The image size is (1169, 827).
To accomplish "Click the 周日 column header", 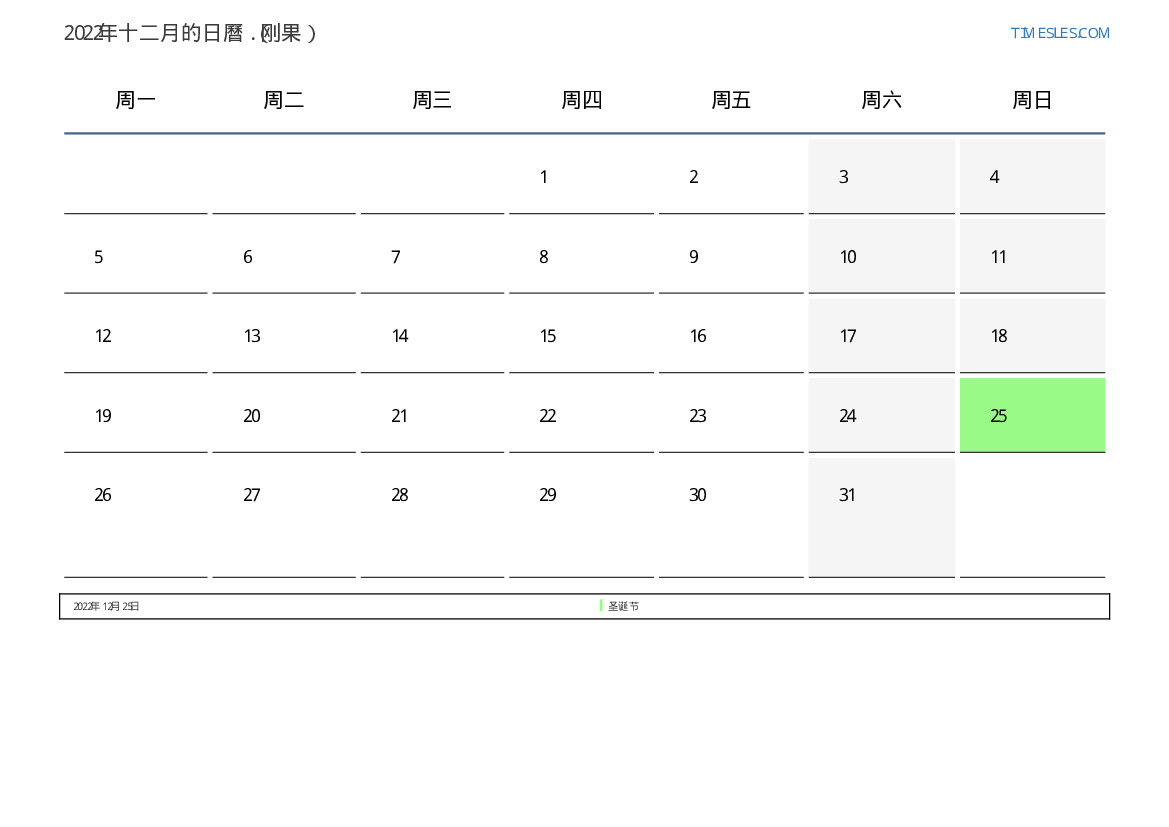I will 1032,100.
